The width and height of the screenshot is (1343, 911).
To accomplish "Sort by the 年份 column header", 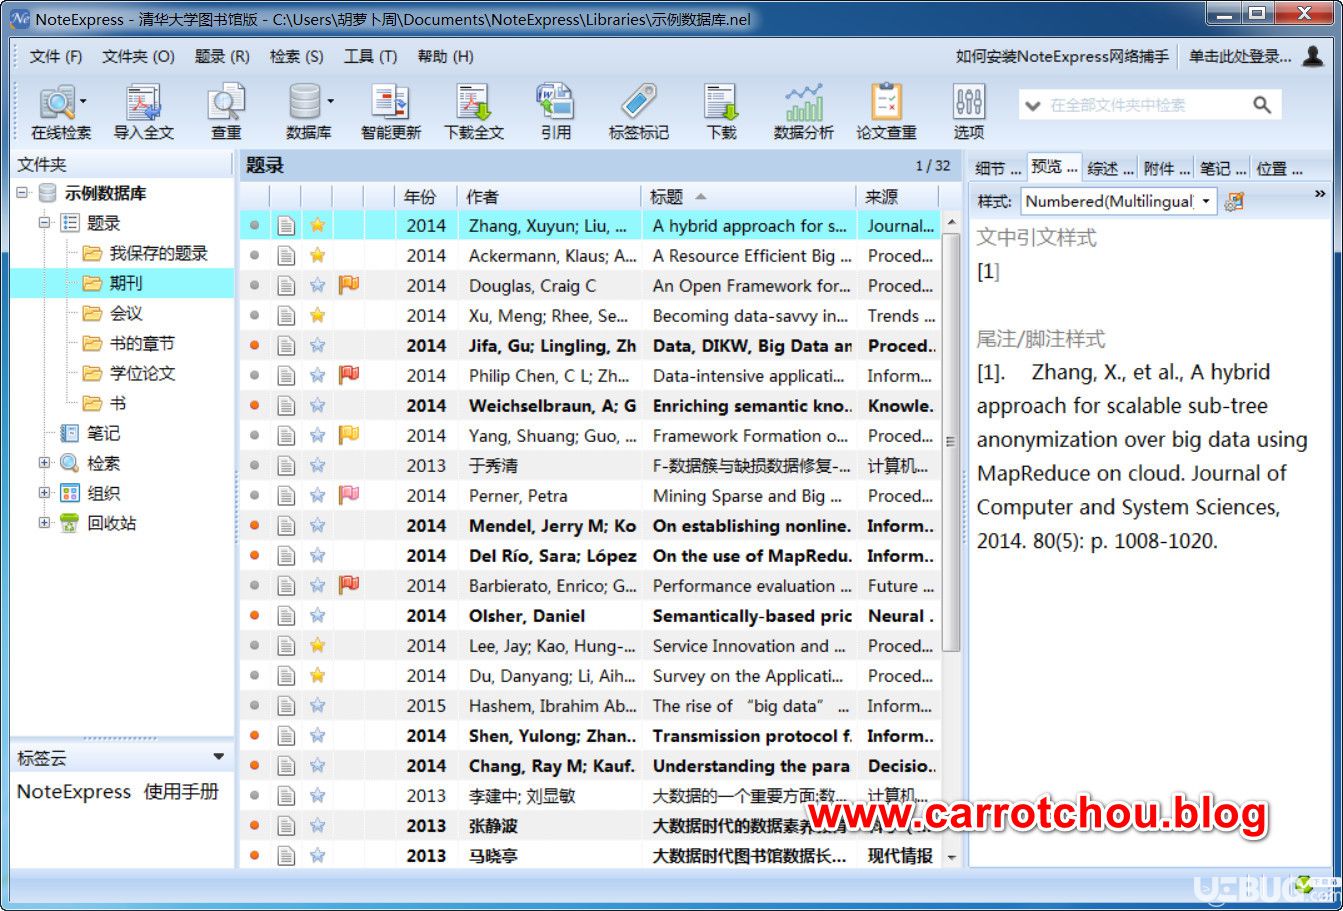I will click(x=426, y=197).
